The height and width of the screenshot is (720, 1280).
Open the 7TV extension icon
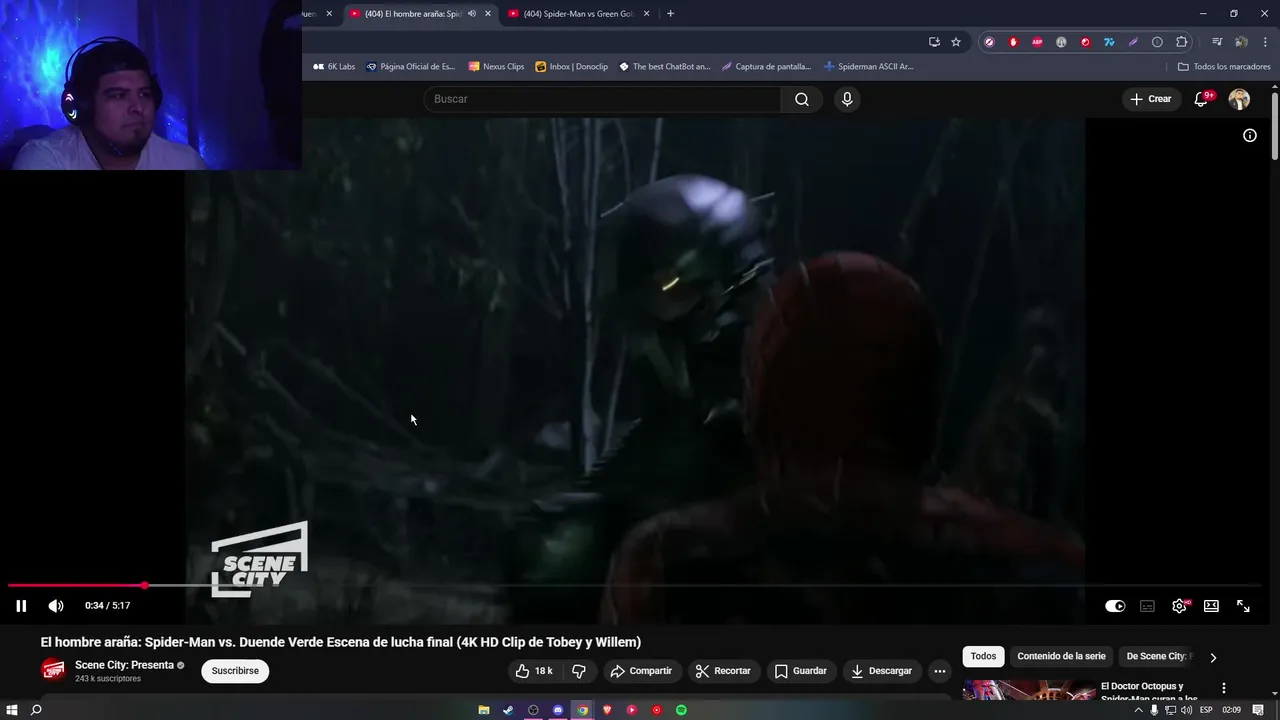(1109, 42)
